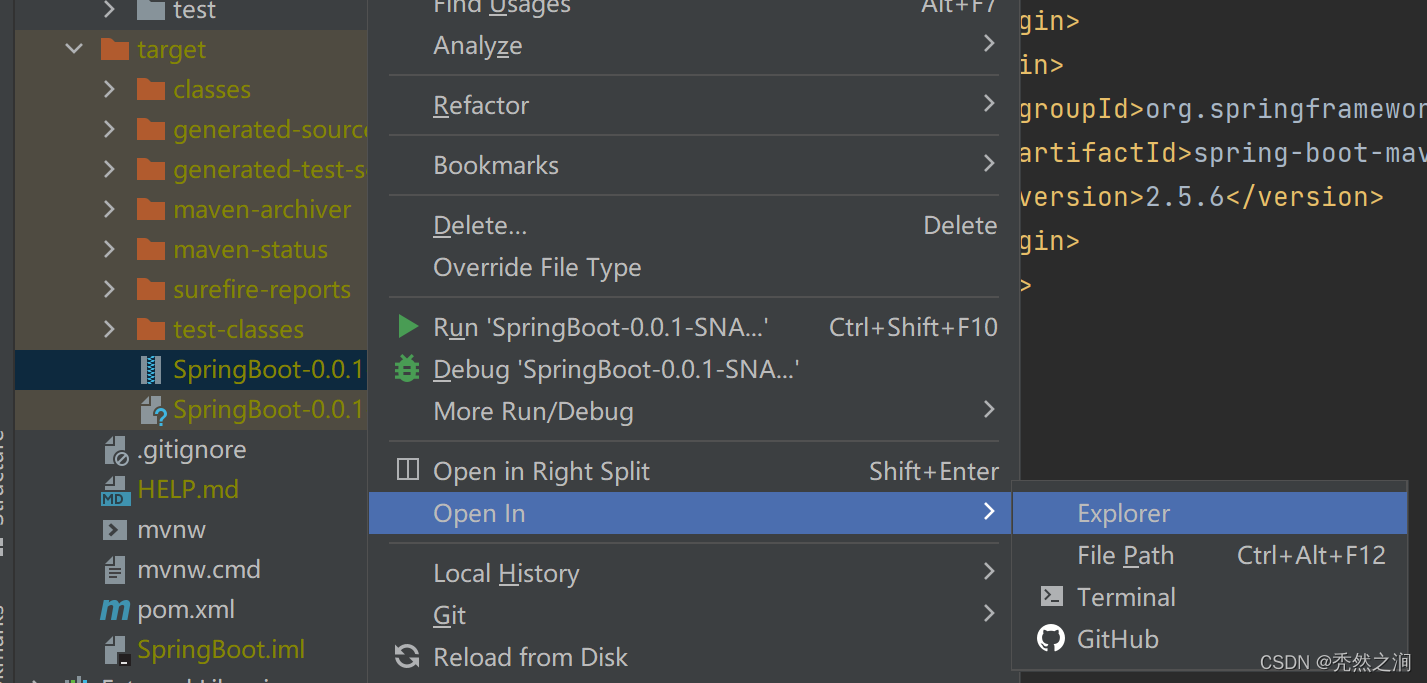
Task: Click the classes folder icon
Action: (151, 89)
